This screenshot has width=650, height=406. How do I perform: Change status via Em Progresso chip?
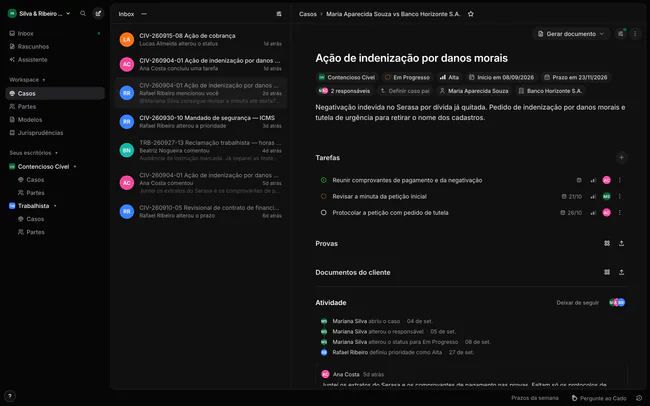click(x=407, y=78)
